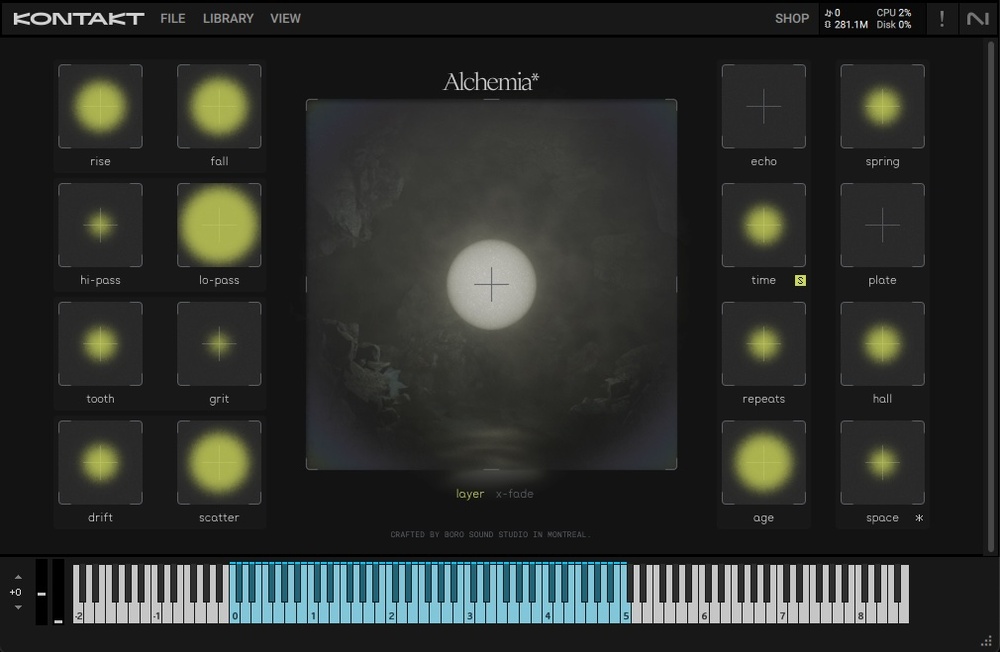Toggle the tempo sync S next to time
Viewport: 1000px width, 652px height.
coord(800,281)
